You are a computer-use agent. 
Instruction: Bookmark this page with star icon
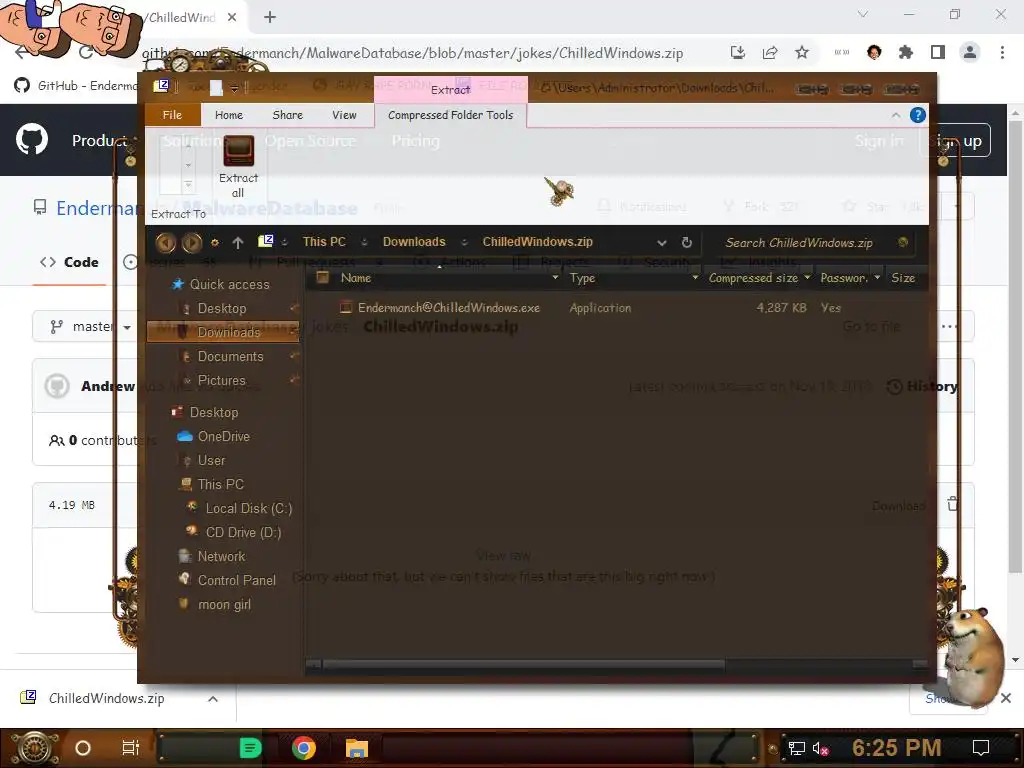coord(802,53)
